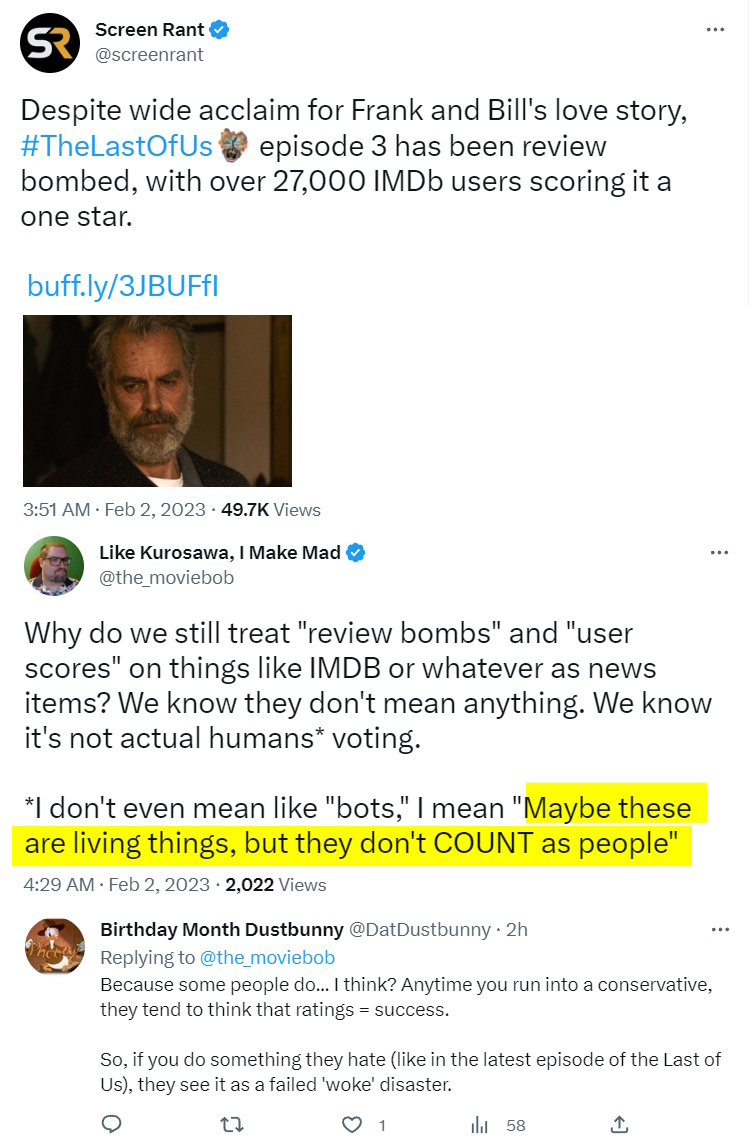Open the 2,022 Views count
The height and width of the screenshot is (1147, 756).
pos(276,885)
